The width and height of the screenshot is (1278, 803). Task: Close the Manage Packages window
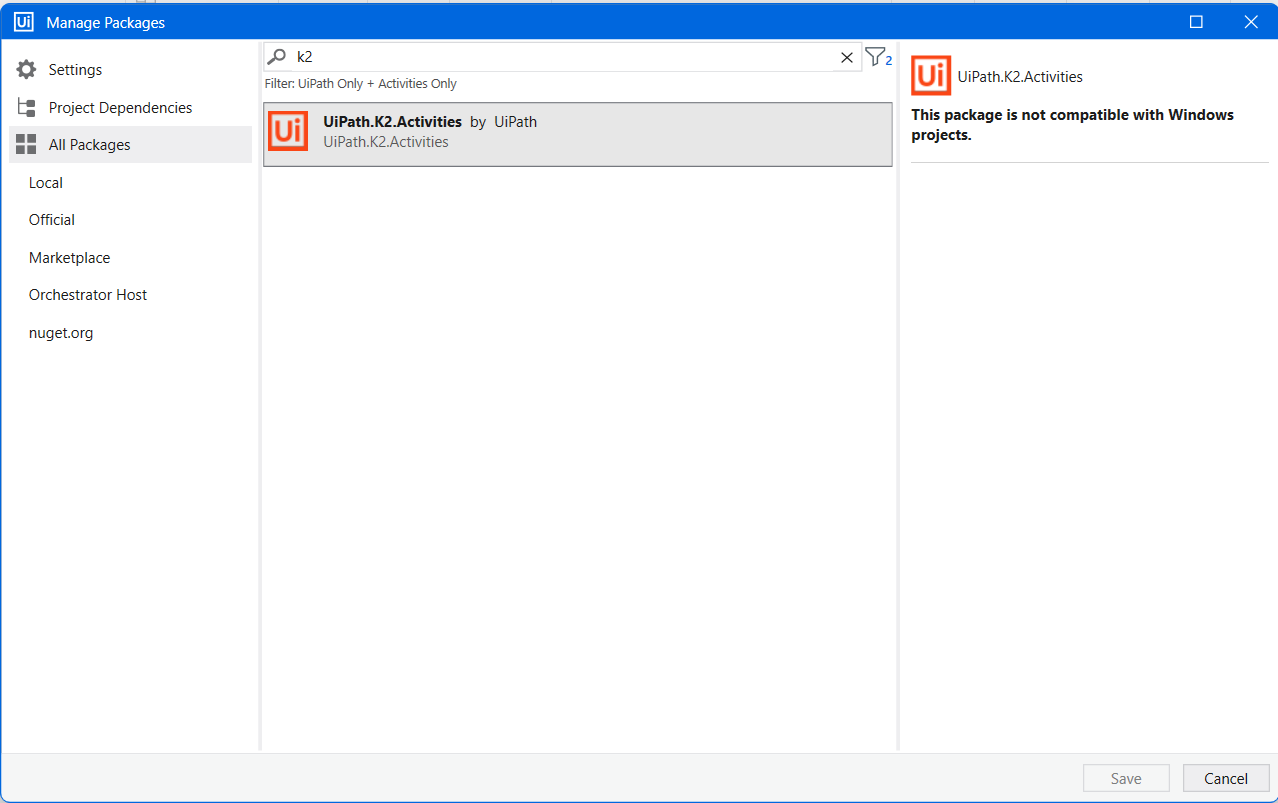[1250, 22]
